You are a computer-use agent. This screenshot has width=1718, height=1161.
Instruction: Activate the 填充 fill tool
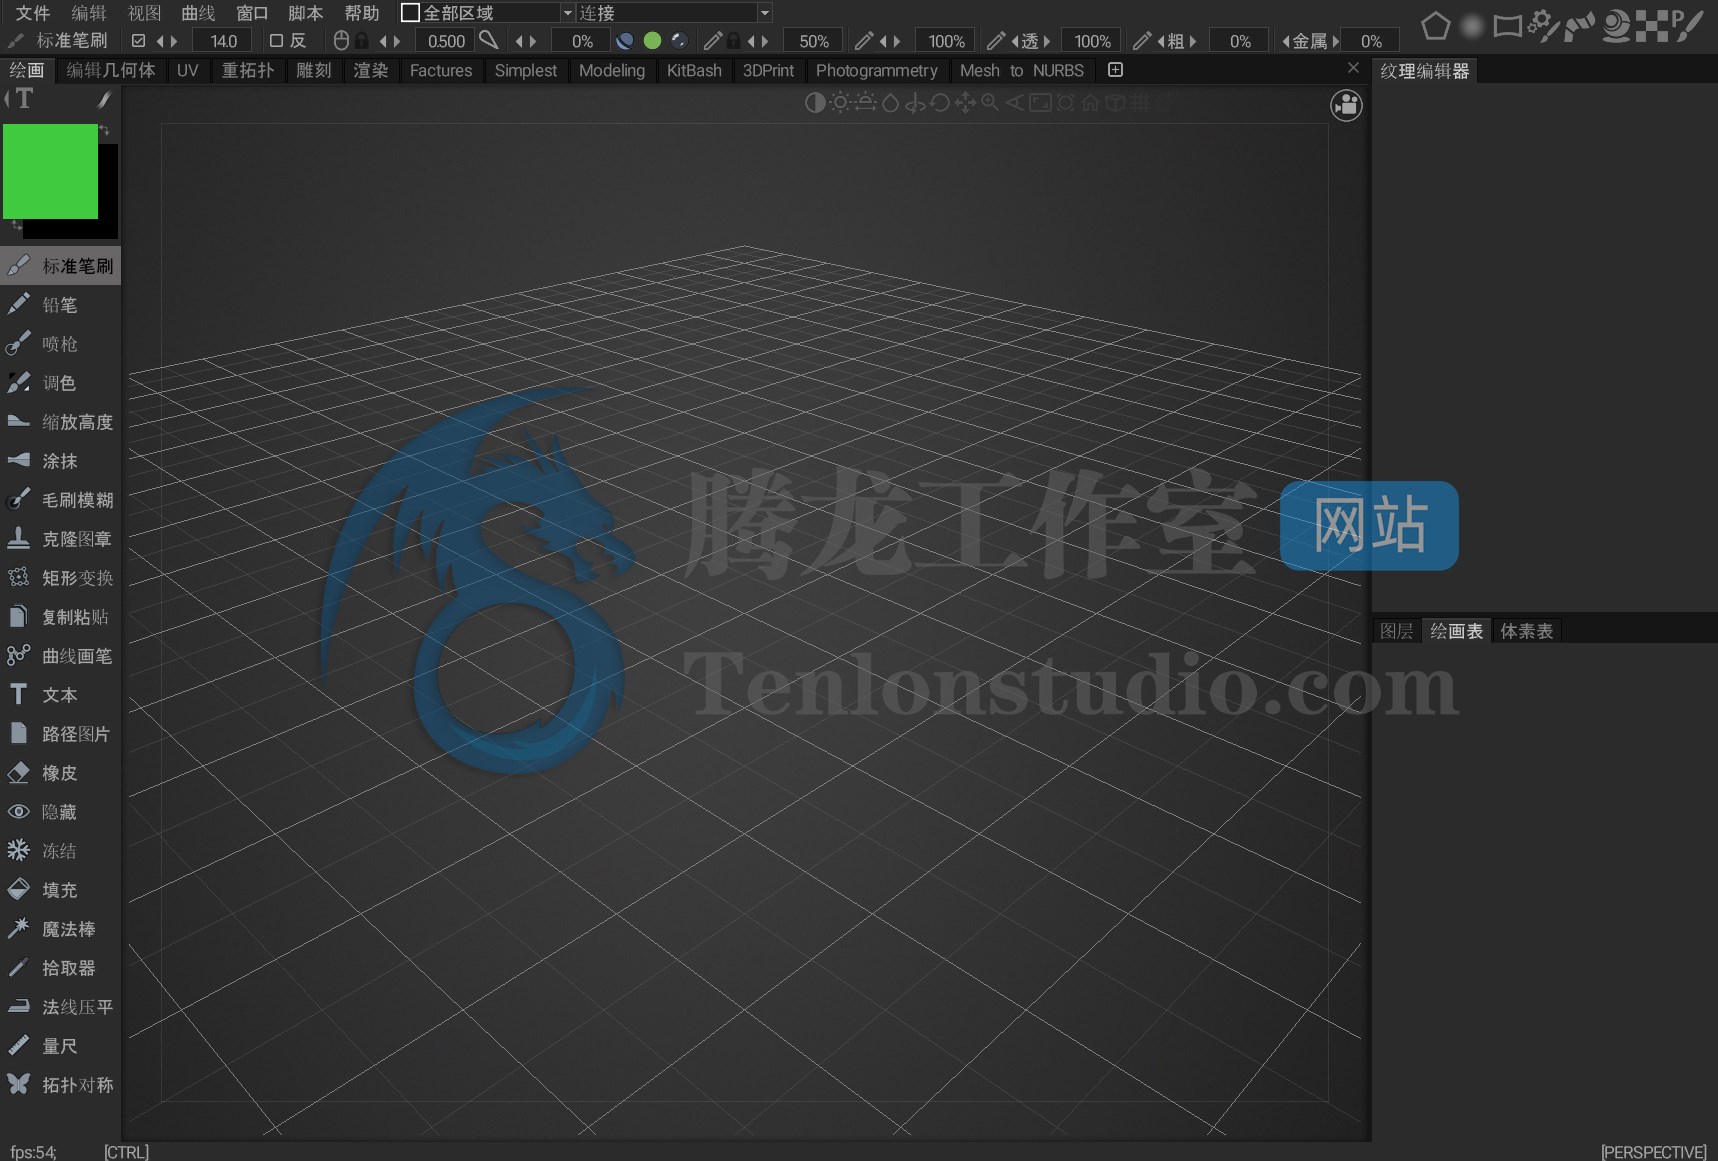click(x=59, y=890)
